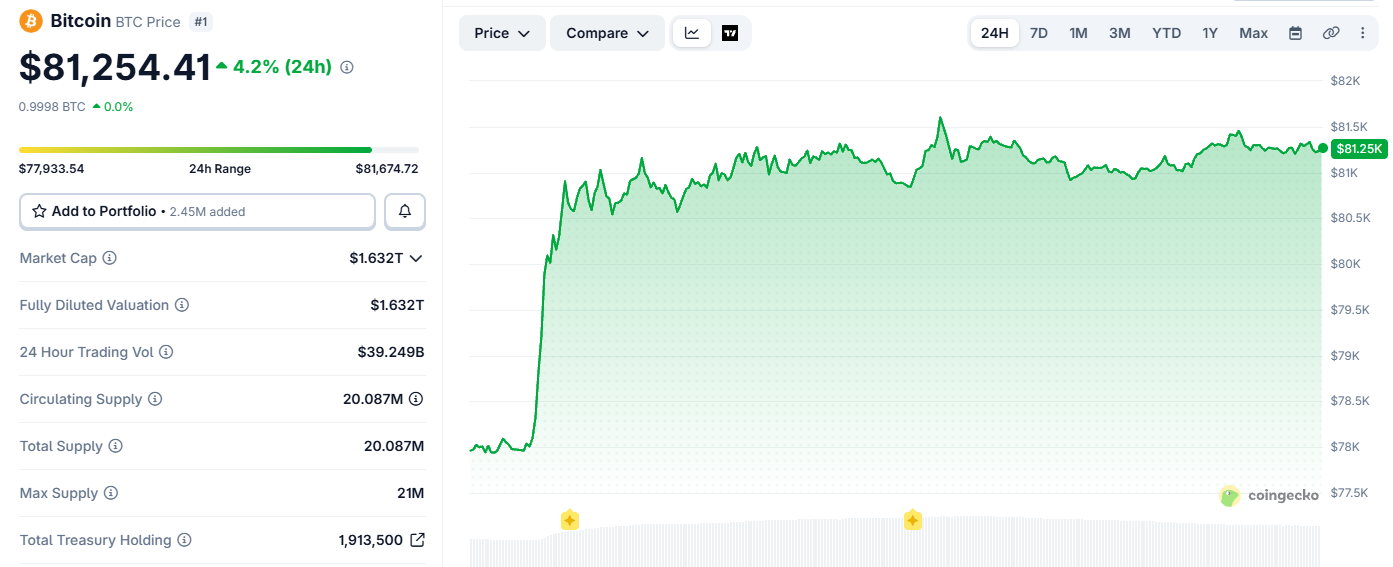The width and height of the screenshot is (1393, 567).
Task: Click the 21M max supply value
Action: 410,493
